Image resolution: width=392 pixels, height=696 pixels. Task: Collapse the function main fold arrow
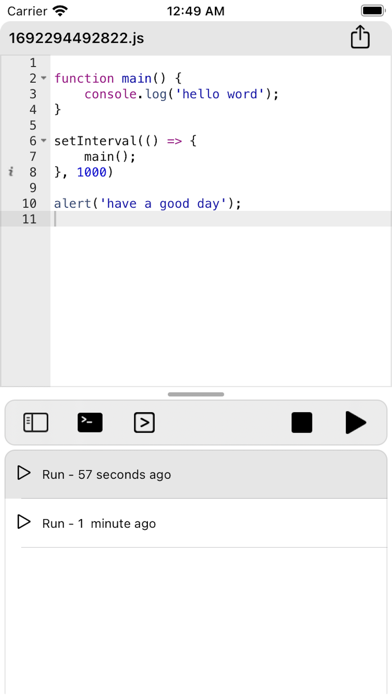[x=44, y=78]
